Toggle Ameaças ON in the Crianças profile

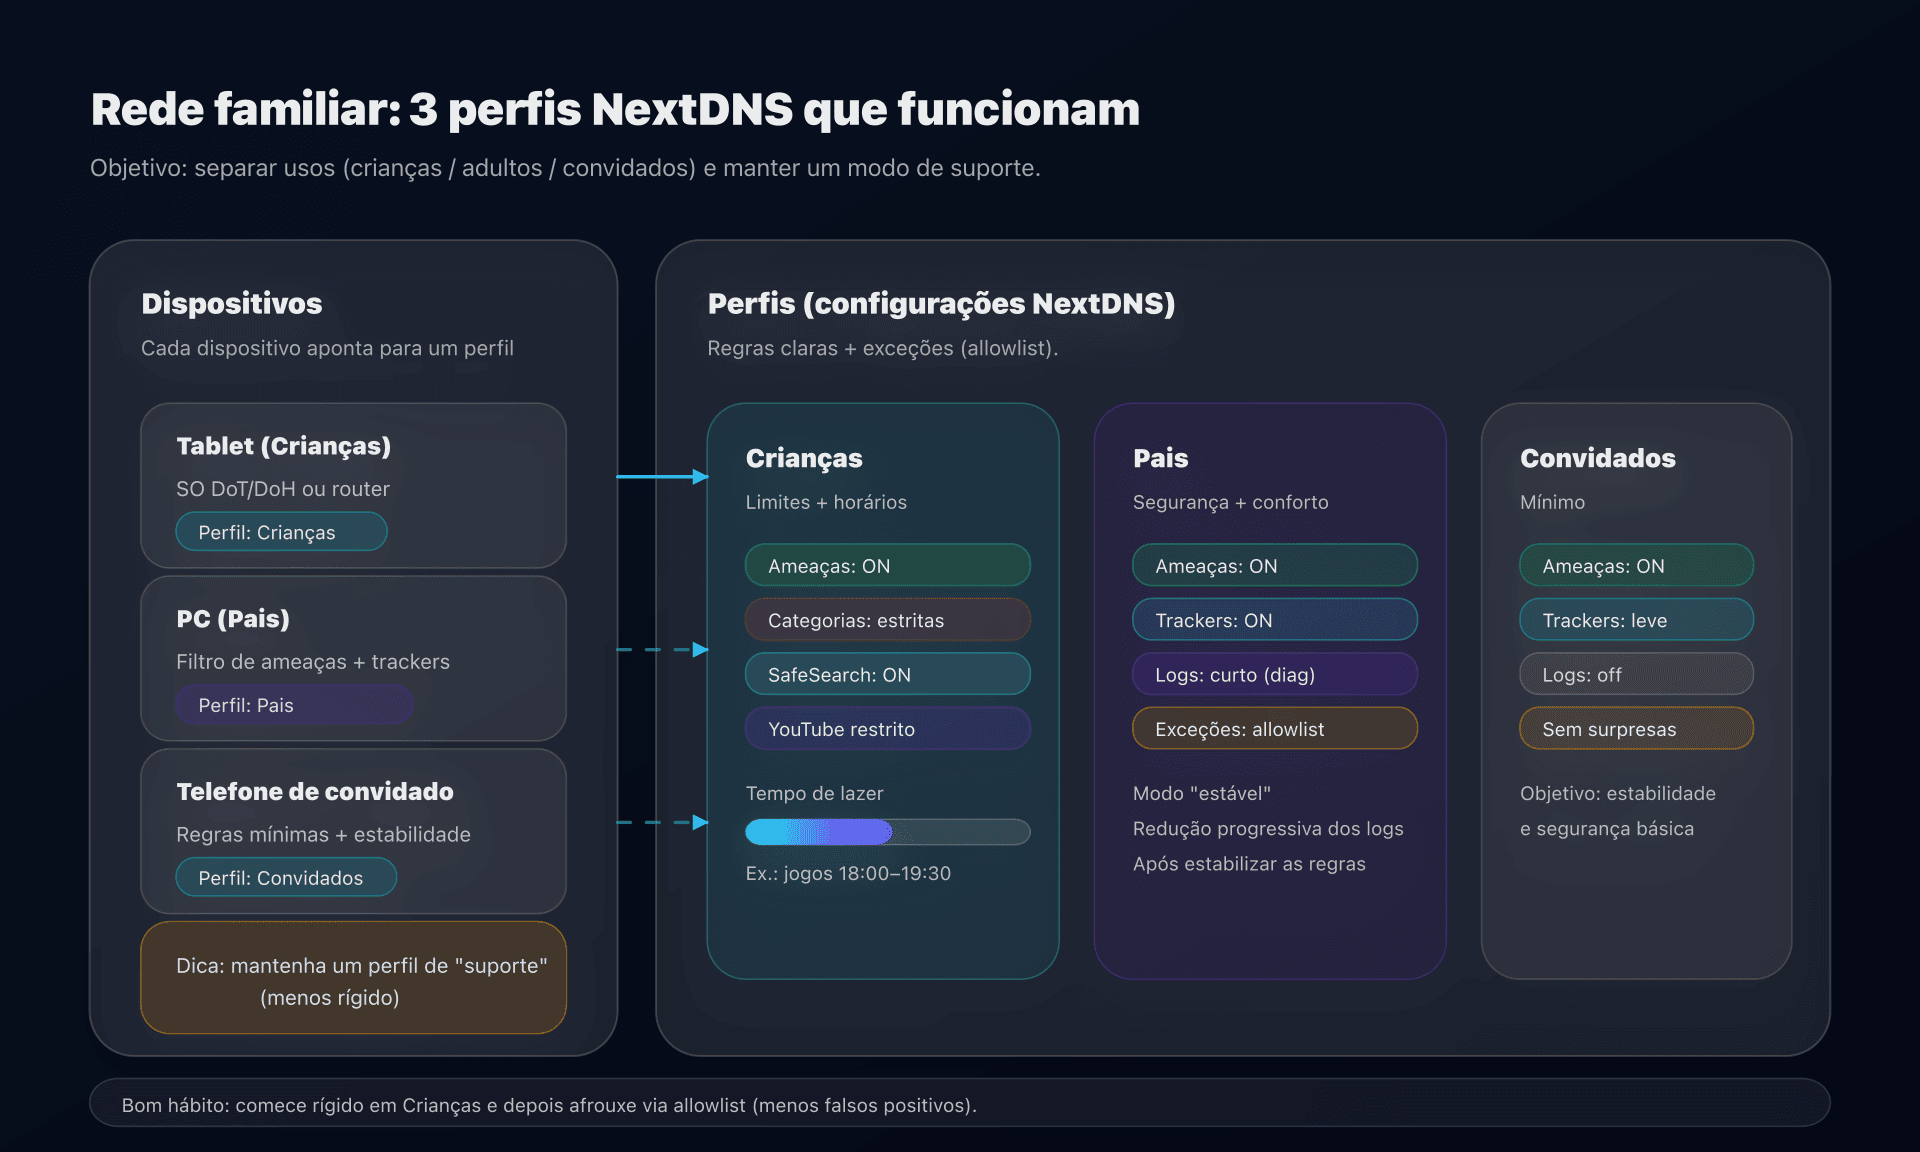click(x=886, y=565)
